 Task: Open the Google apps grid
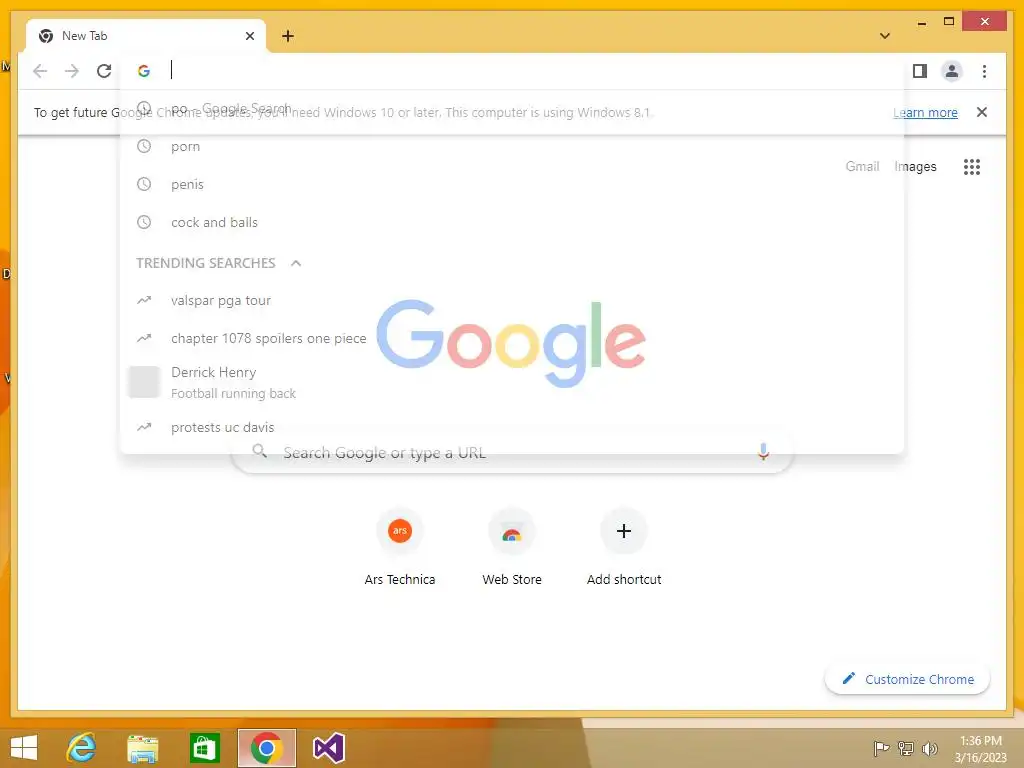[972, 167]
